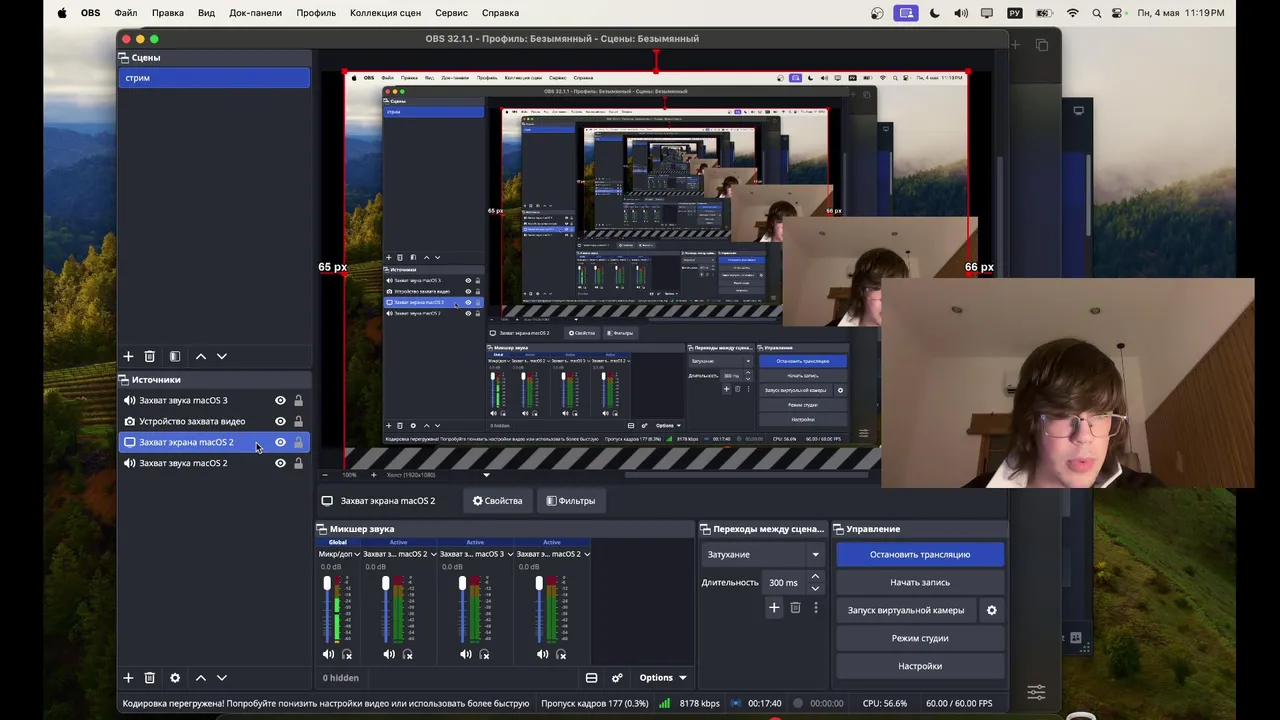Move scene down with arrow icon
The height and width of the screenshot is (720, 1280).
click(222, 356)
